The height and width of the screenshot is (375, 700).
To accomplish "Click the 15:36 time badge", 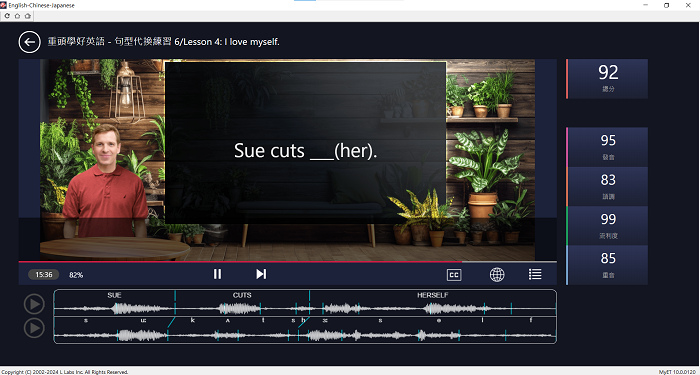I will tap(43, 275).
